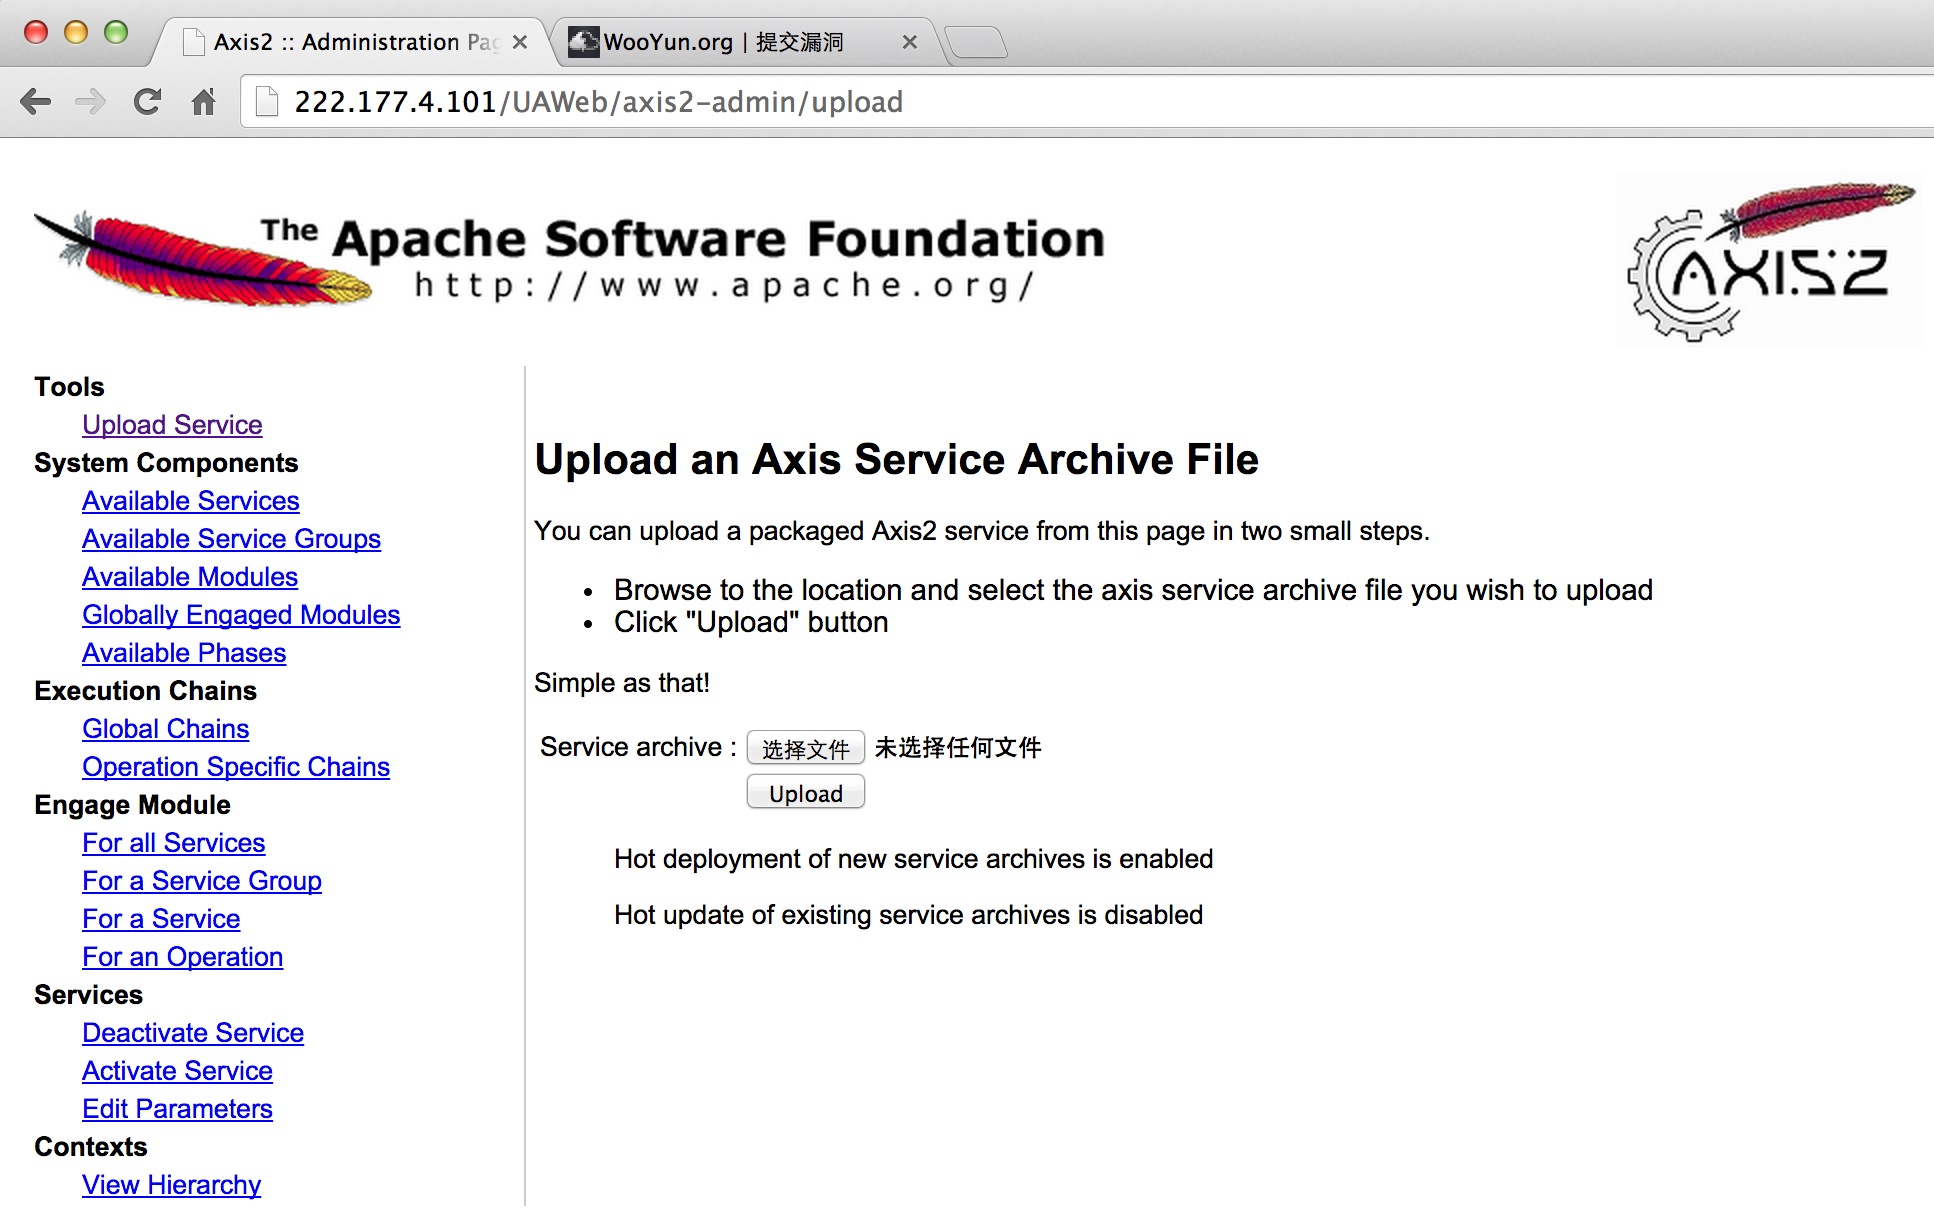Click the macOS green zoom button
The height and width of the screenshot is (1228, 1934).
coord(116,32)
